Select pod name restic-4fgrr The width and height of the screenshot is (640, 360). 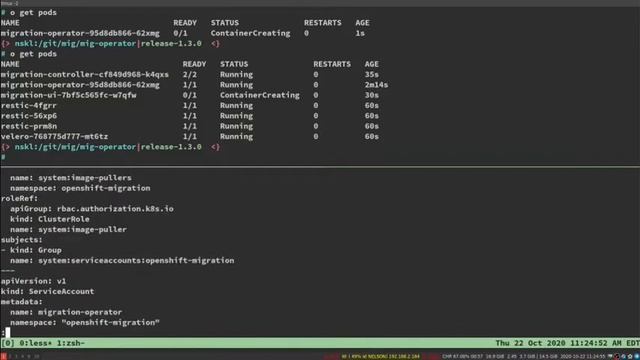[29, 106]
